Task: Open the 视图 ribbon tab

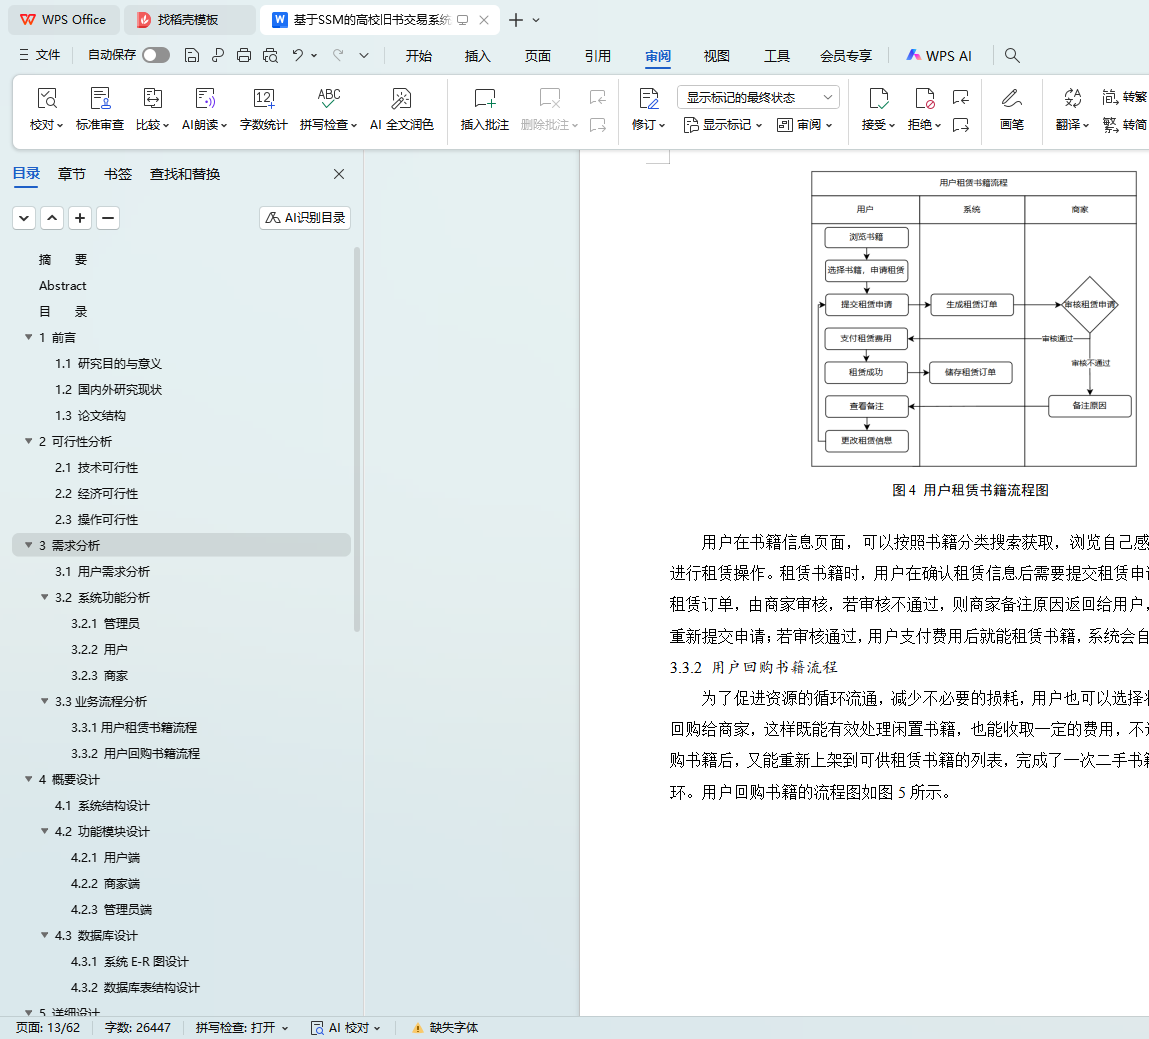Action: 717,56
